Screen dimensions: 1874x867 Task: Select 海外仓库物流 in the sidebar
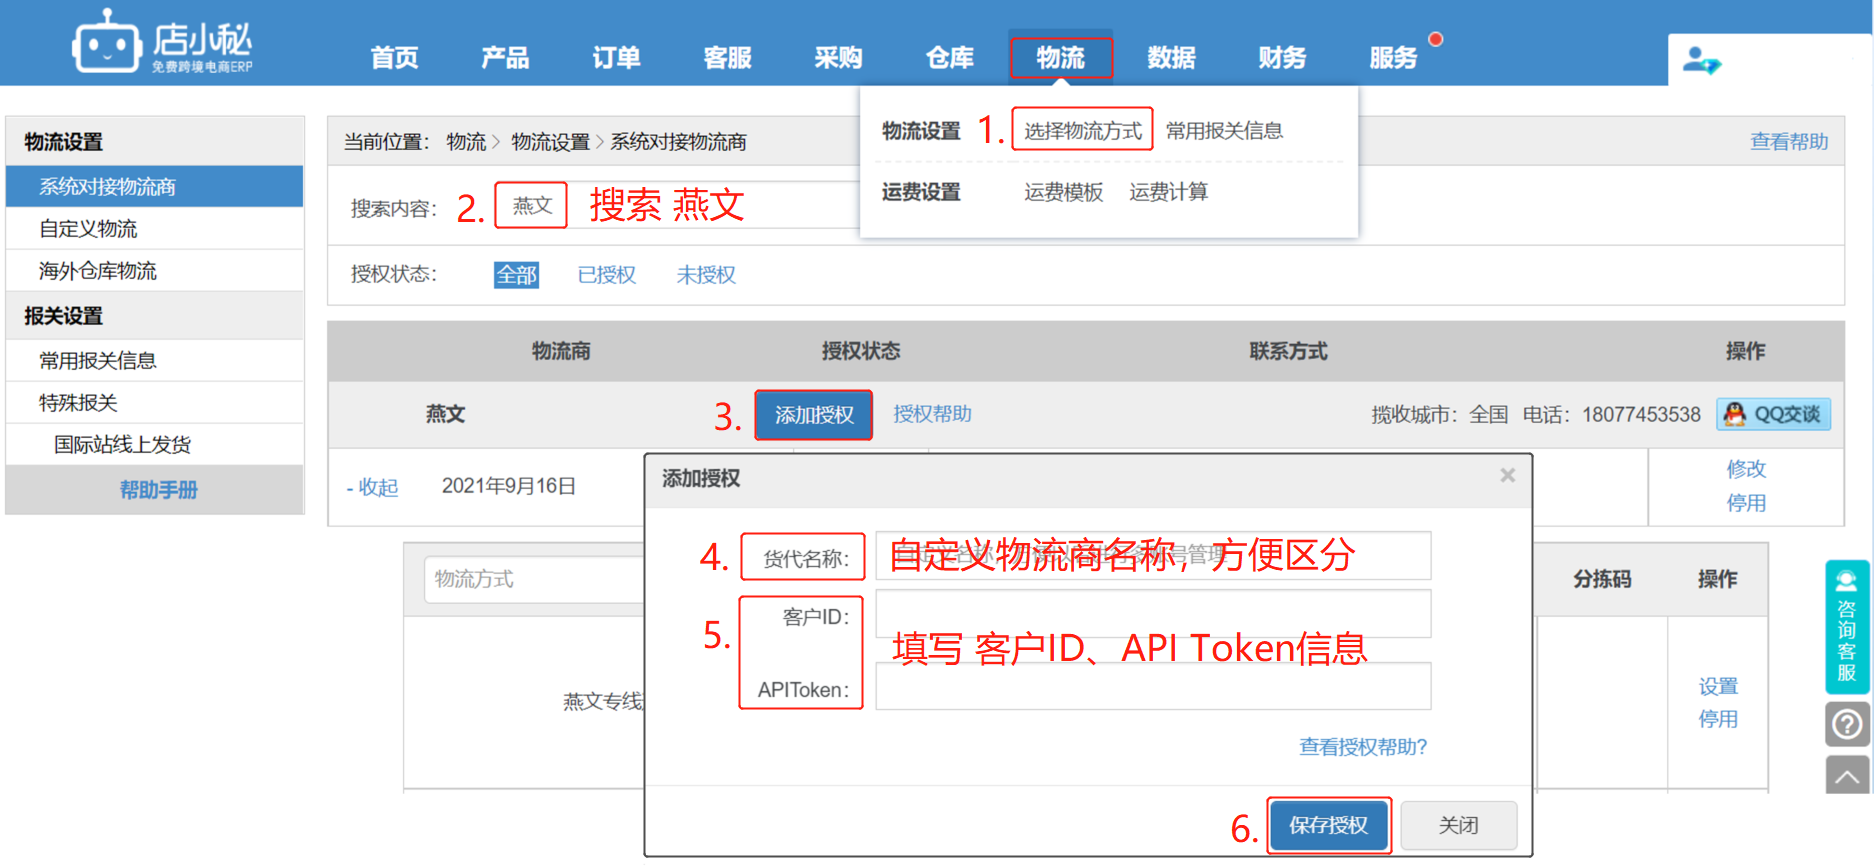[154, 271]
